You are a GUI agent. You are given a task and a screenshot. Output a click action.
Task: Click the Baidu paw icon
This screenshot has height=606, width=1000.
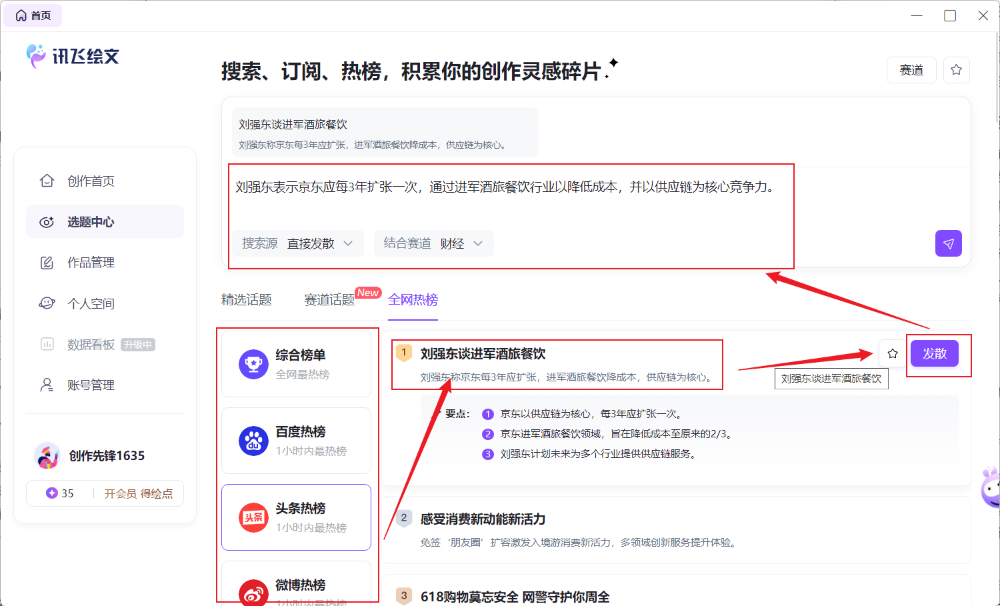pos(253,440)
